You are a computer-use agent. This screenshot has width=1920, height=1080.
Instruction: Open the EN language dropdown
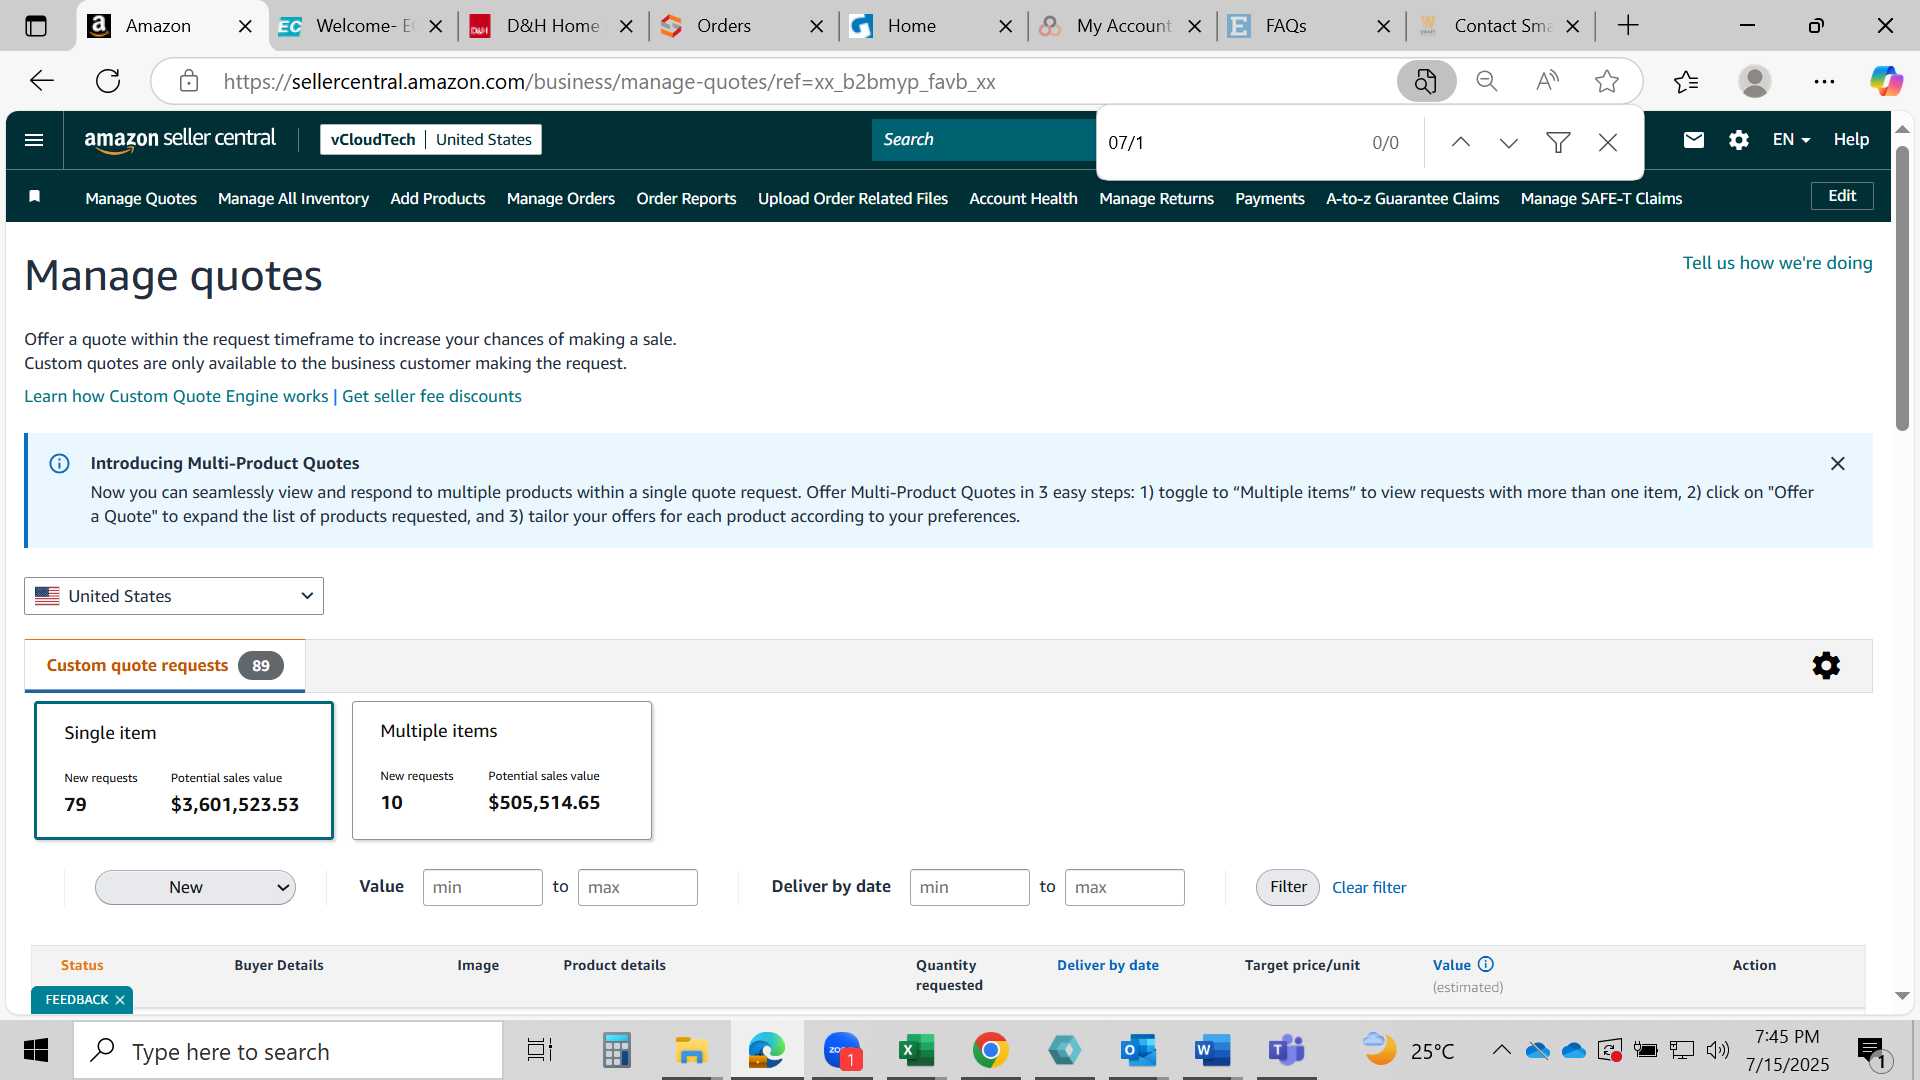pos(1791,140)
